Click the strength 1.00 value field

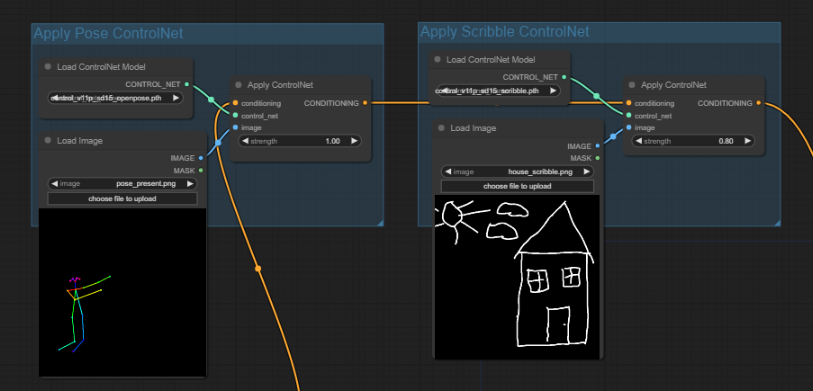300,141
